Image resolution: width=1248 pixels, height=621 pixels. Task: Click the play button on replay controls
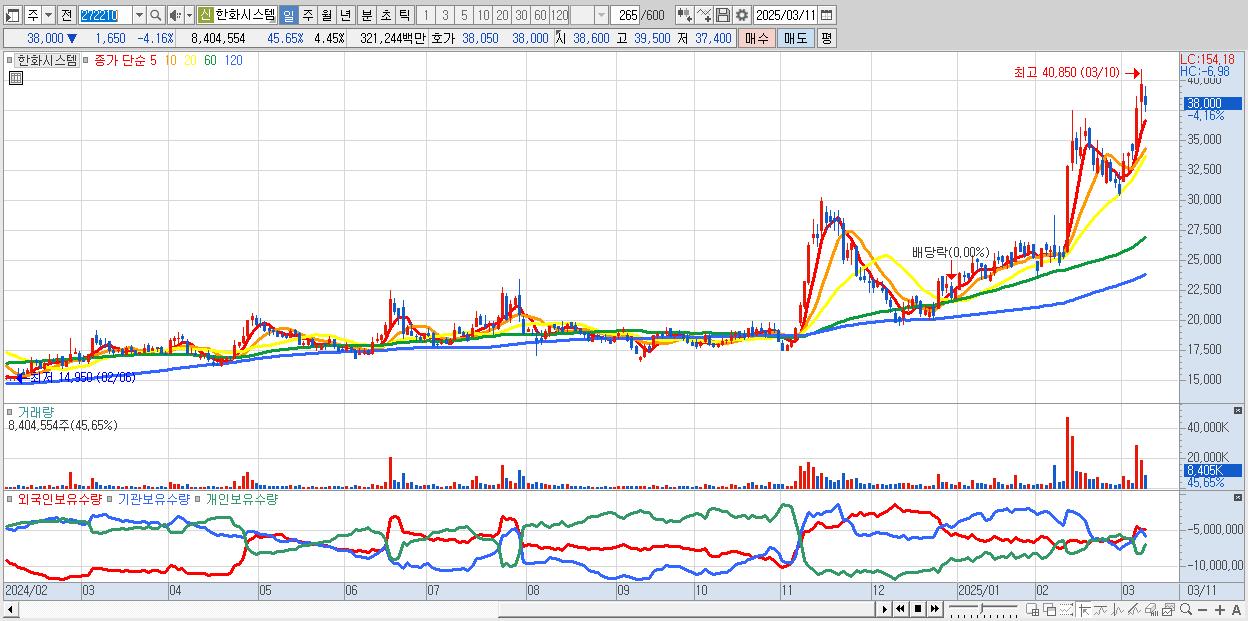click(x=885, y=609)
